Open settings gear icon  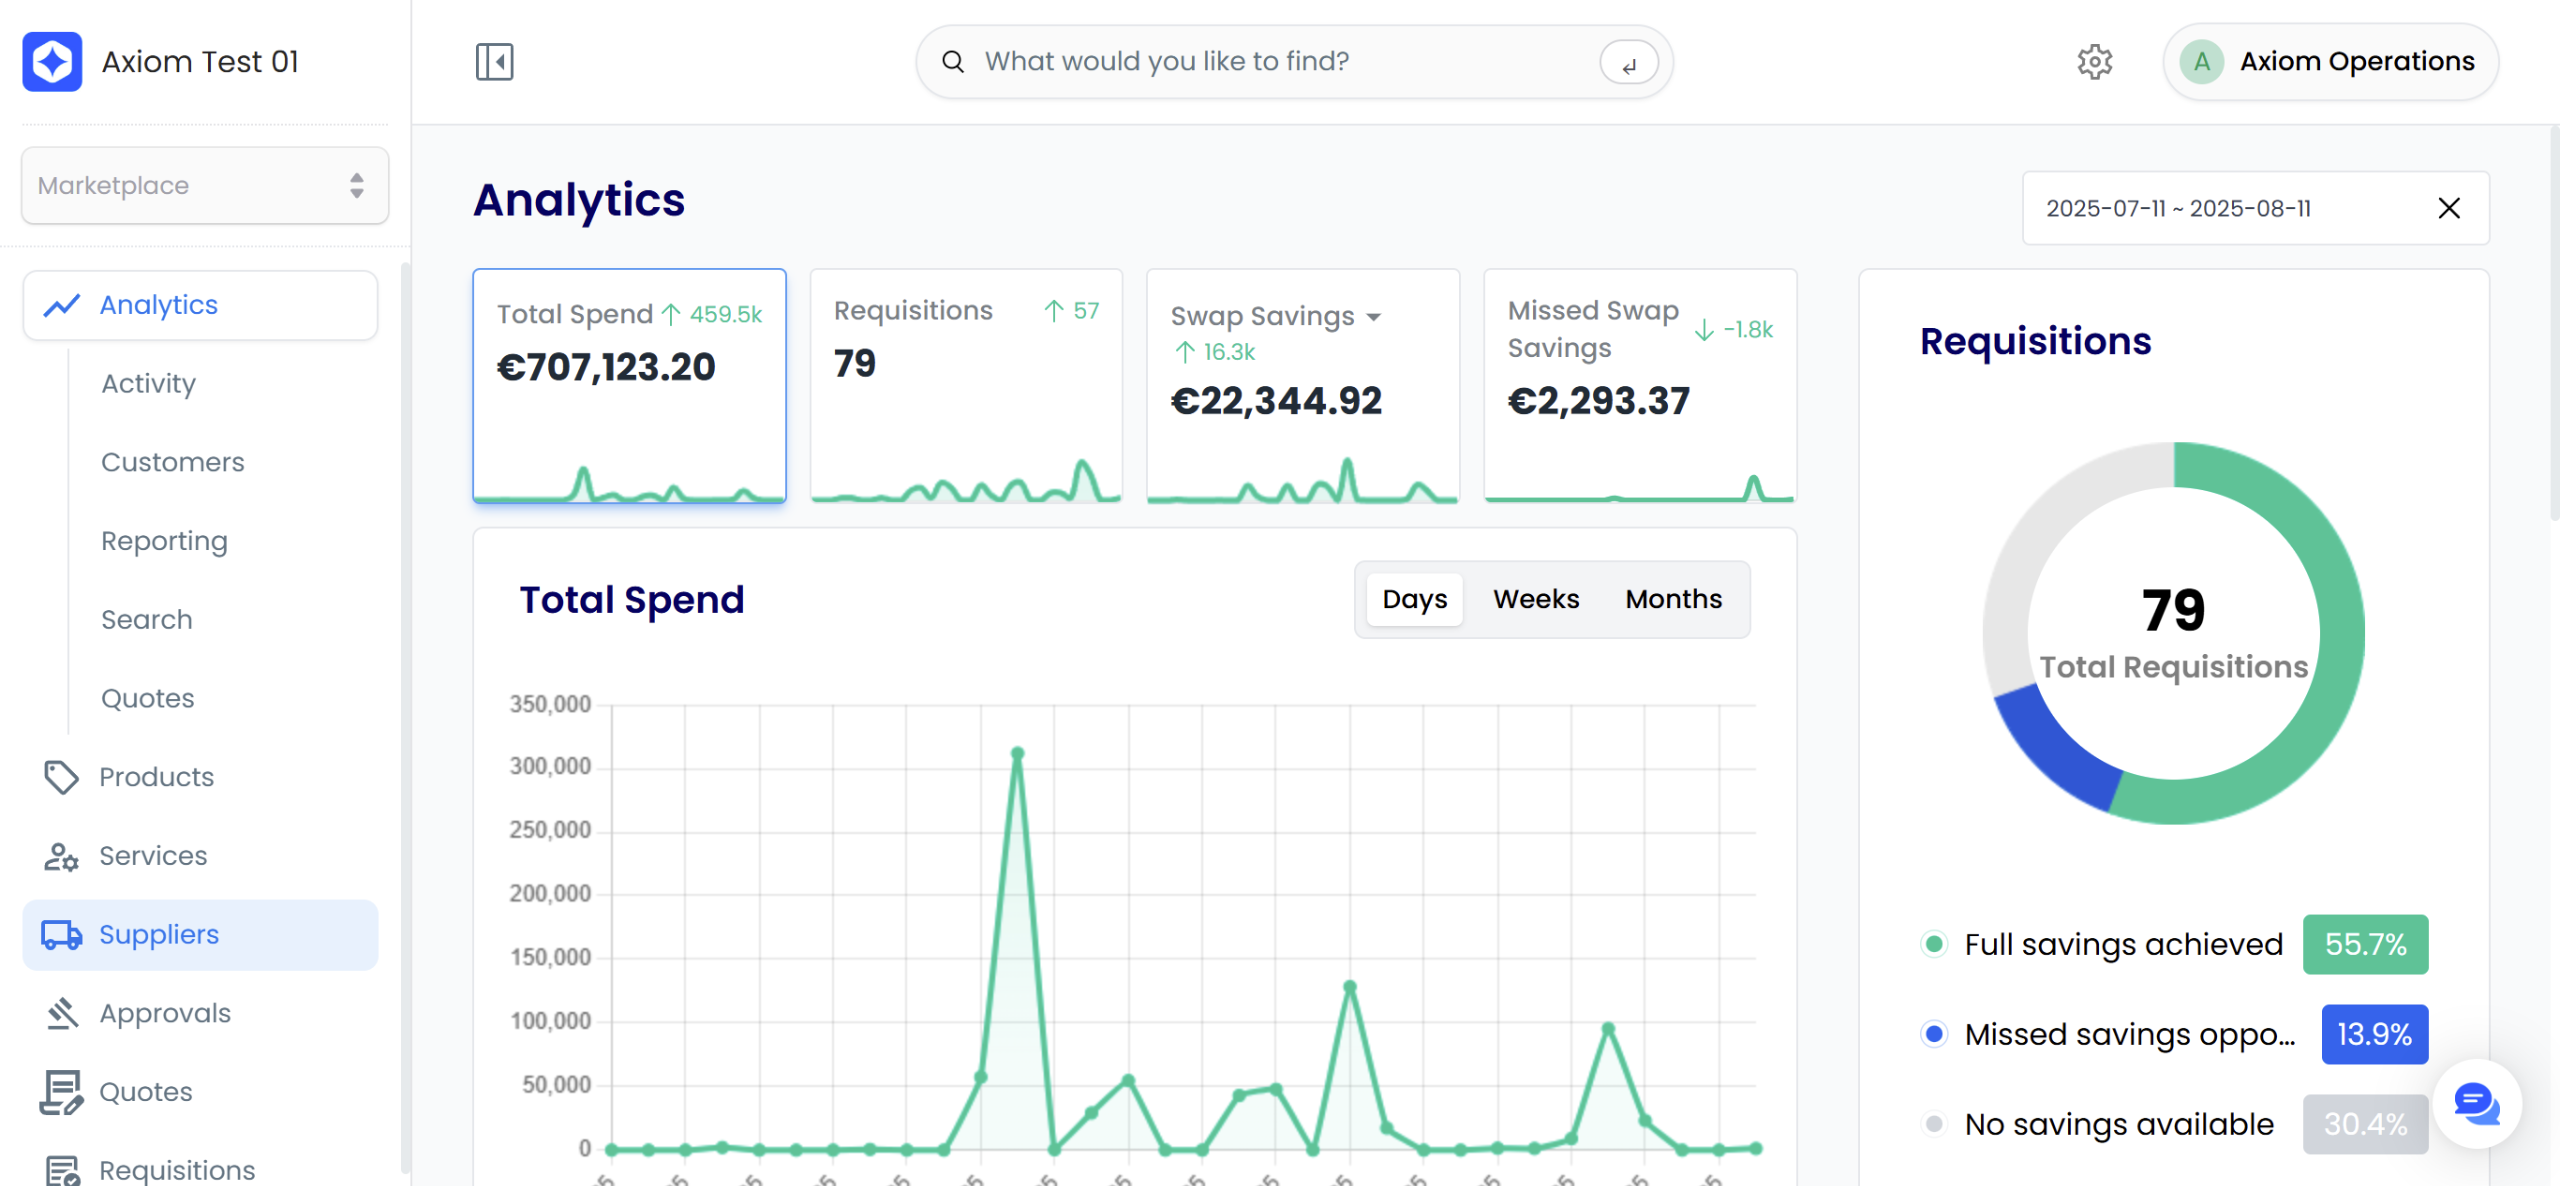2094,62
